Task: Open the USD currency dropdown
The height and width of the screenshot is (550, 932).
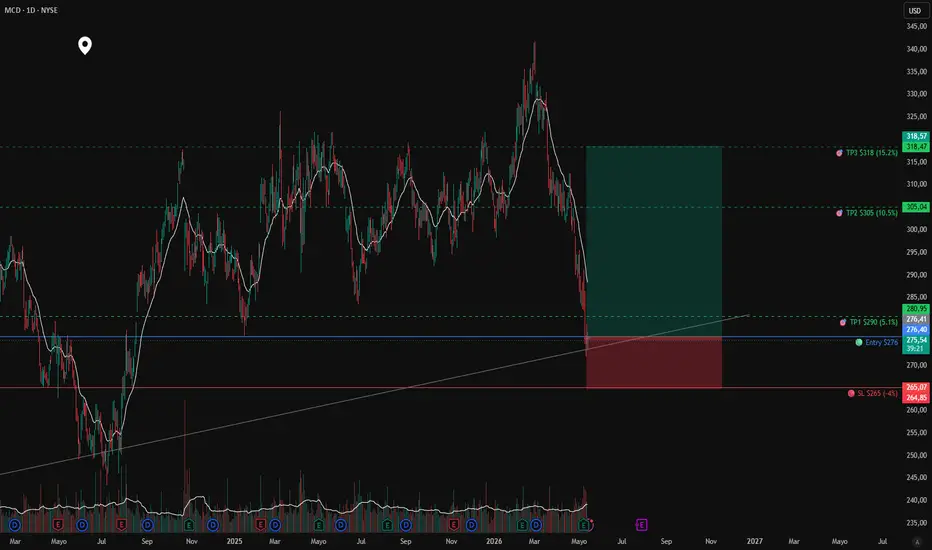Action: [915, 10]
